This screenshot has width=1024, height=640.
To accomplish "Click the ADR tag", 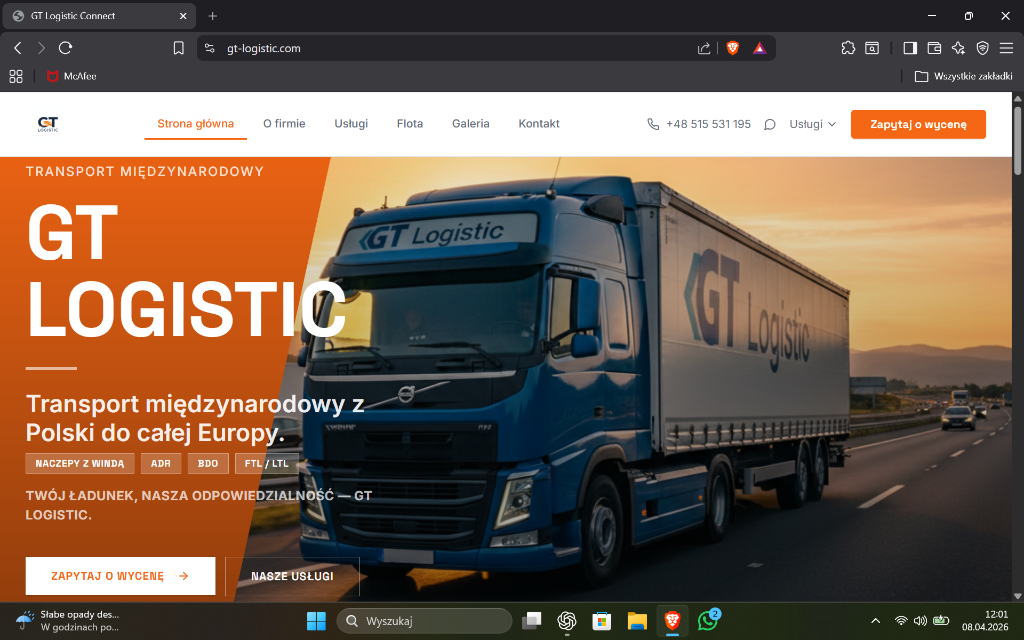I will pyautogui.click(x=161, y=463).
